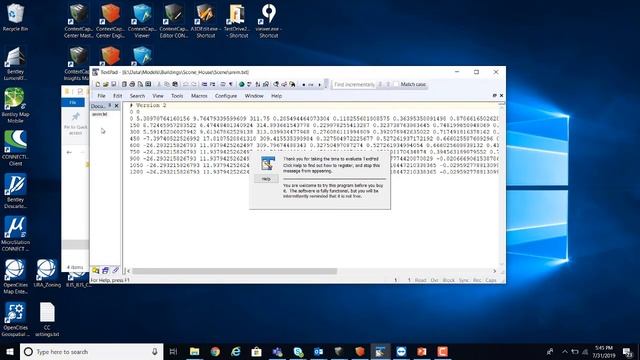The width and height of the screenshot is (640, 360).
Task: Open the viewer.exe shortcut desktop icon
Action: click(269, 21)
